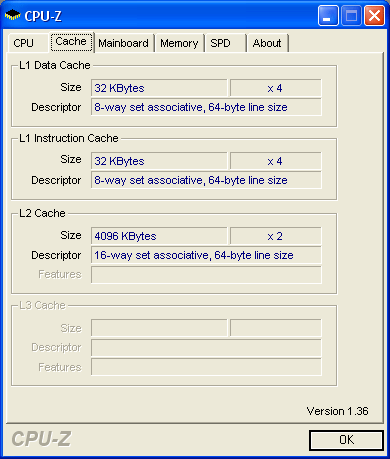Open the Mainboard tab

point(123,43)
